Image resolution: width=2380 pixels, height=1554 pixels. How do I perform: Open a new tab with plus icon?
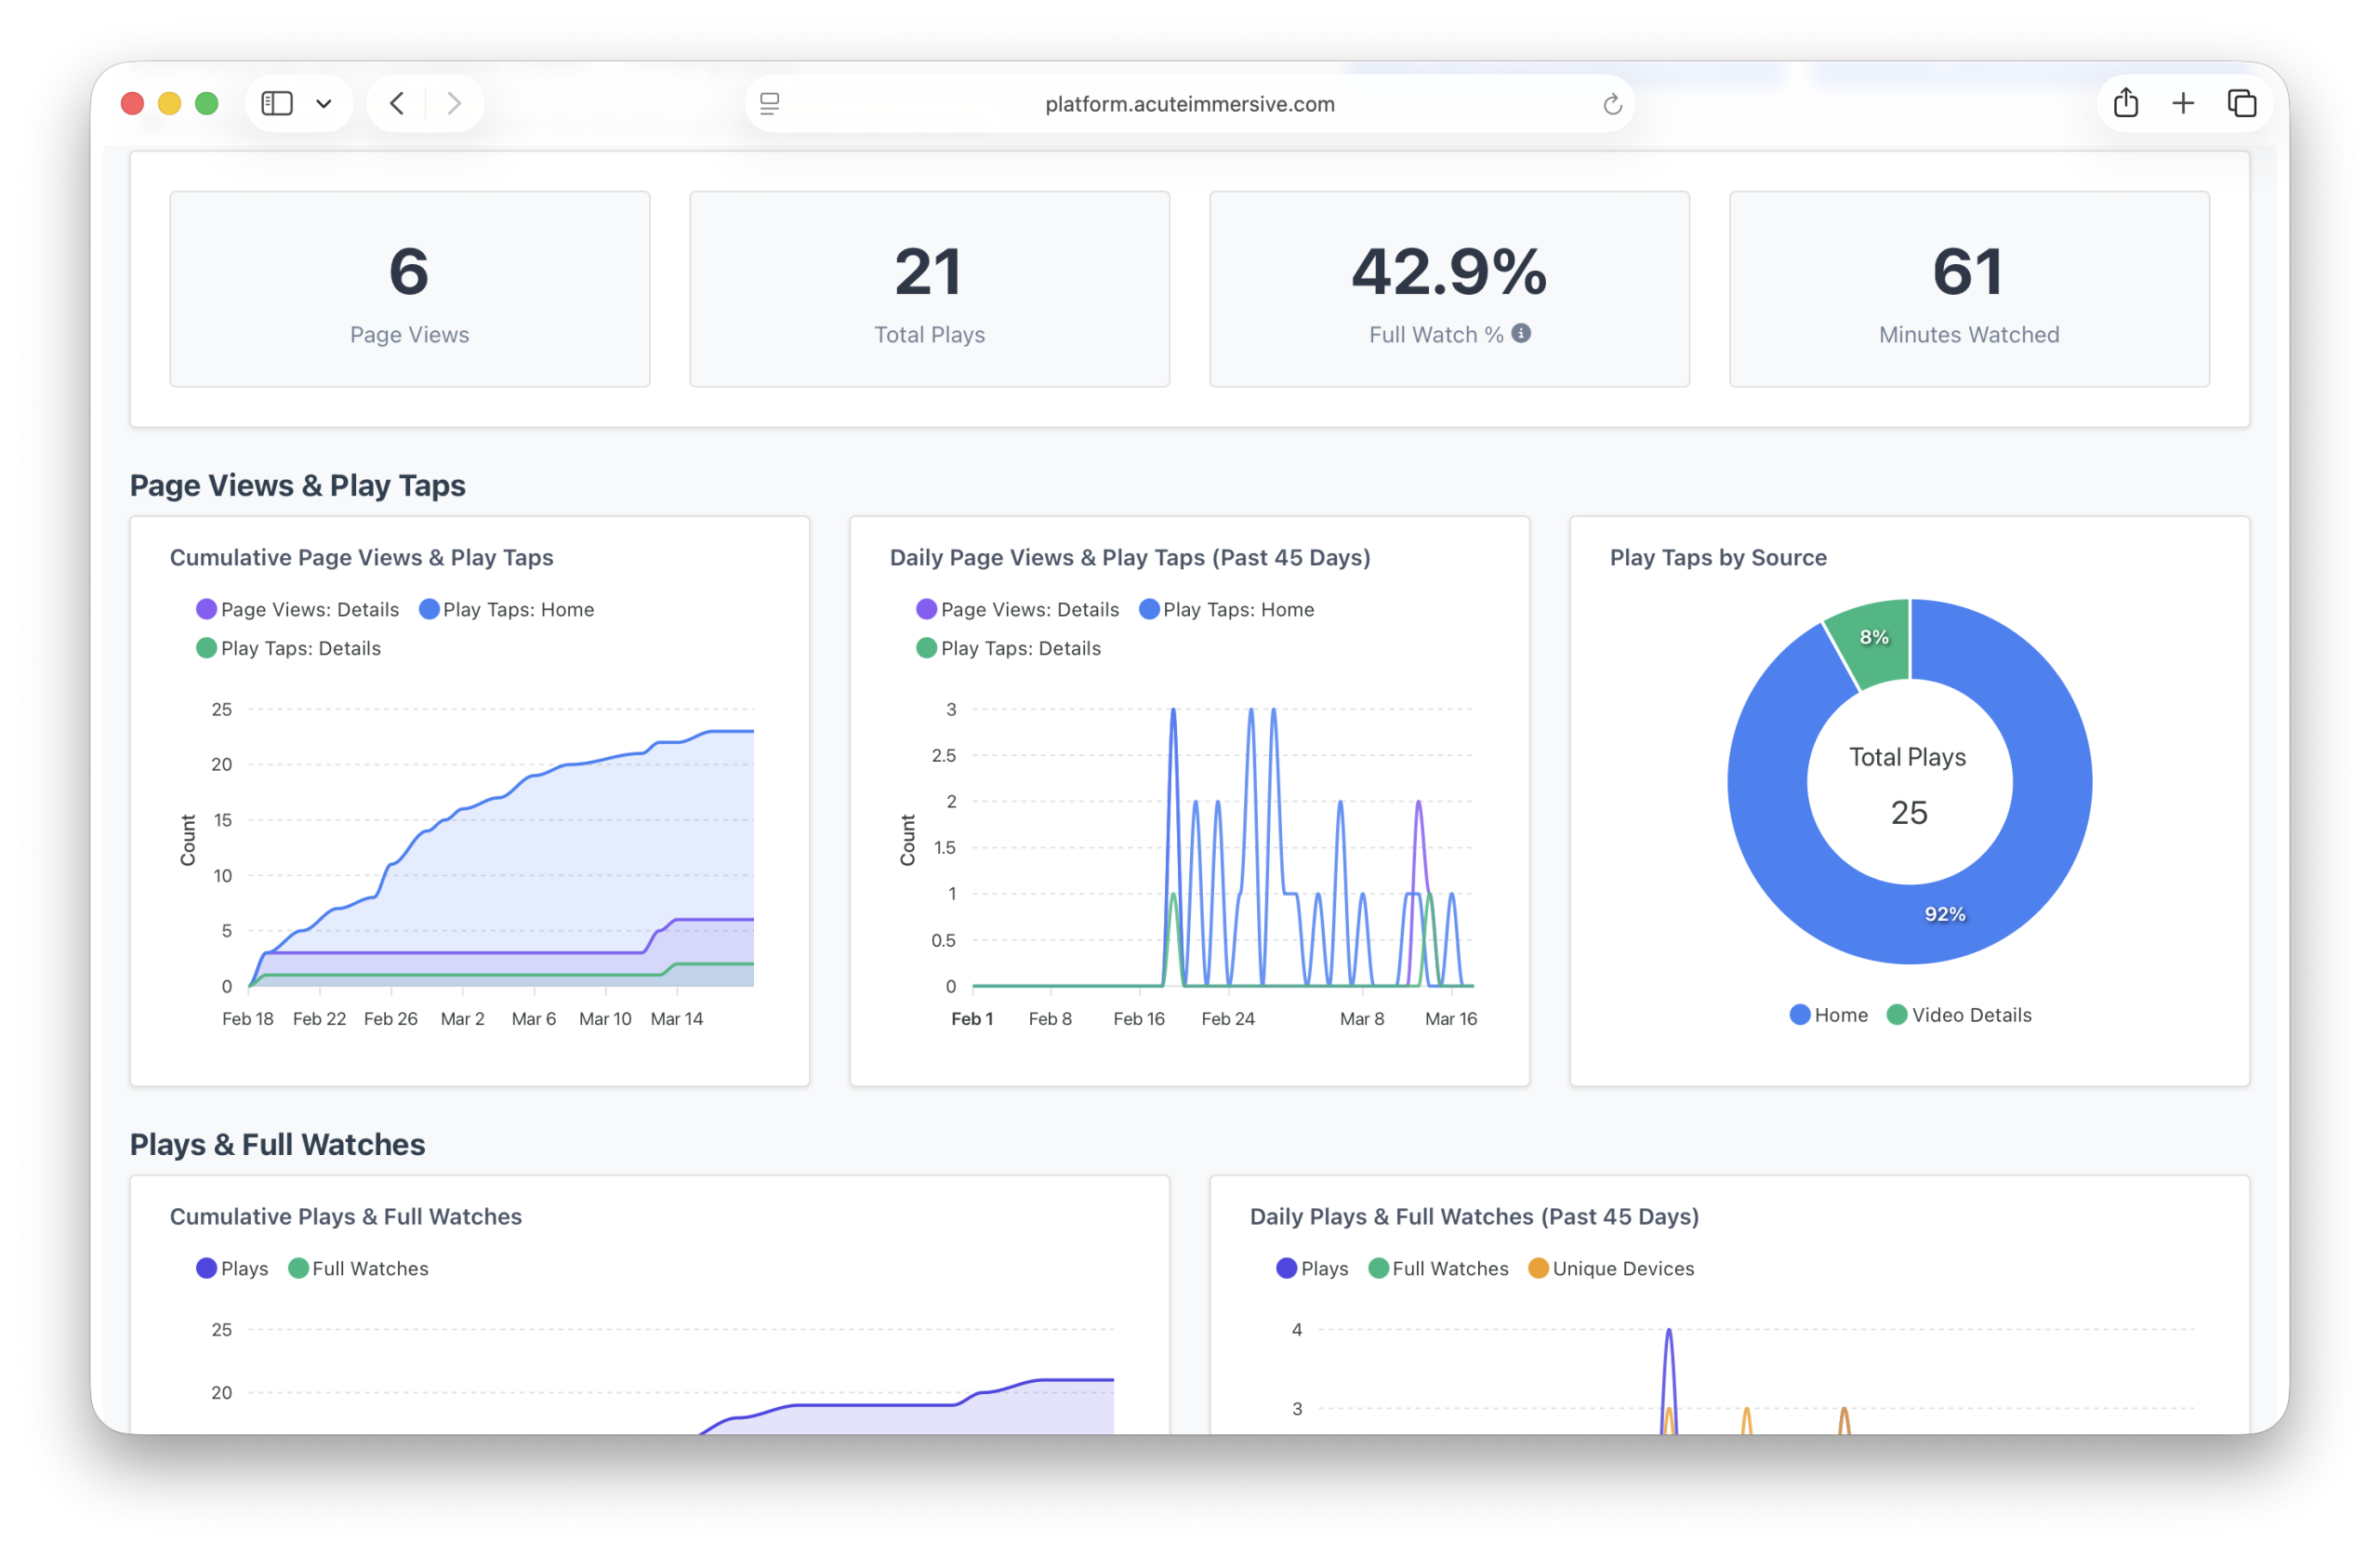pos(2183,103)
